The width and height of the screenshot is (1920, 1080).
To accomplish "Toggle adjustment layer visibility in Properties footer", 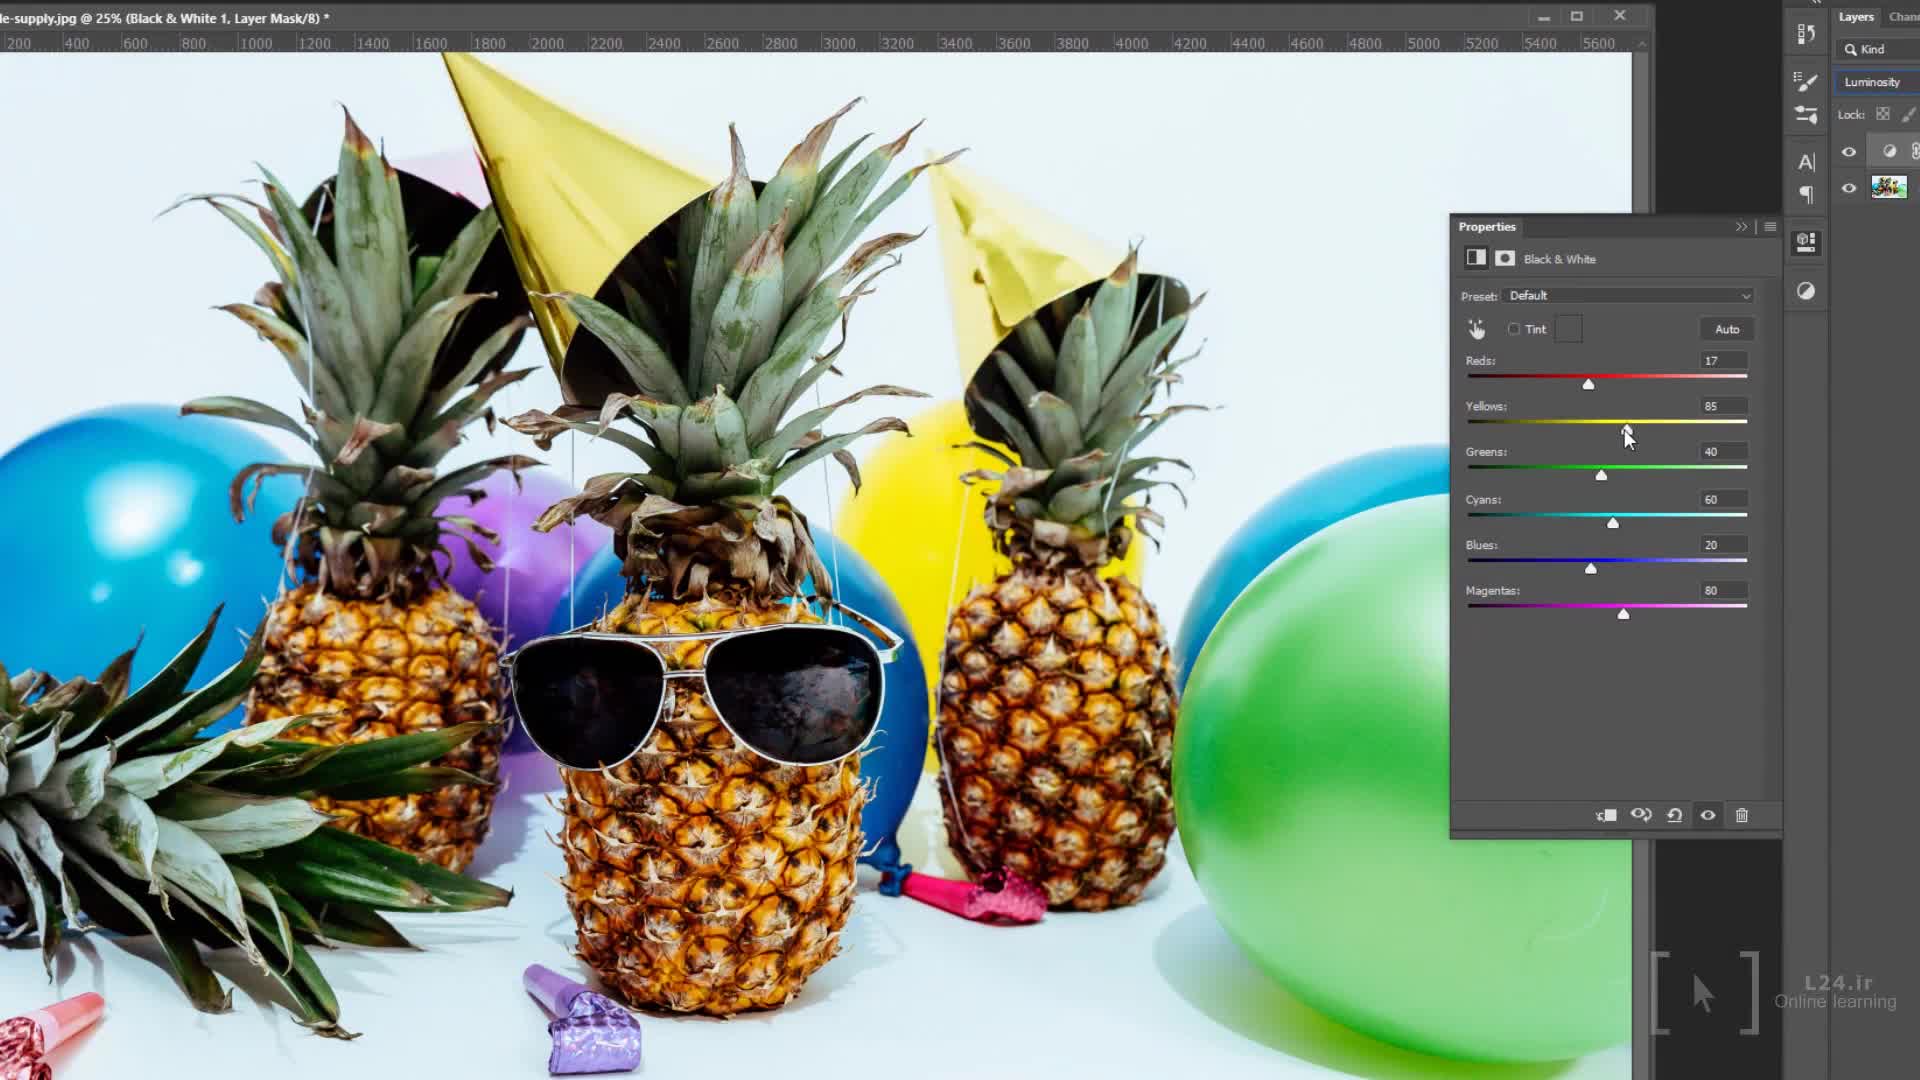I will [1708, 815].
